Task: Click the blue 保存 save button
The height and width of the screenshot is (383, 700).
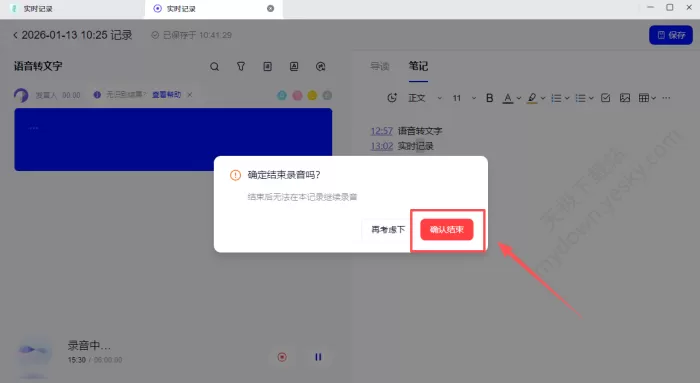Action: pos(671,35)
